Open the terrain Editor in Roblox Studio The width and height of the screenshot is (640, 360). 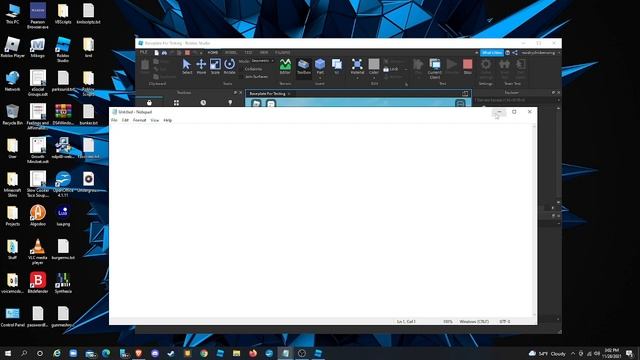point(285,66)
